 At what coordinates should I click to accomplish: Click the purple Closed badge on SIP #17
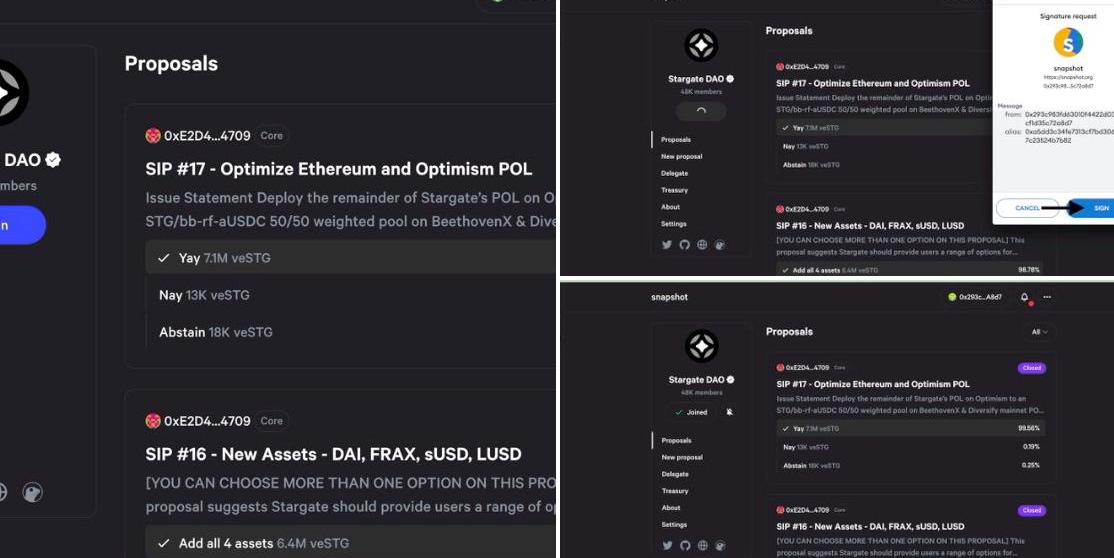pos(1031,368)
